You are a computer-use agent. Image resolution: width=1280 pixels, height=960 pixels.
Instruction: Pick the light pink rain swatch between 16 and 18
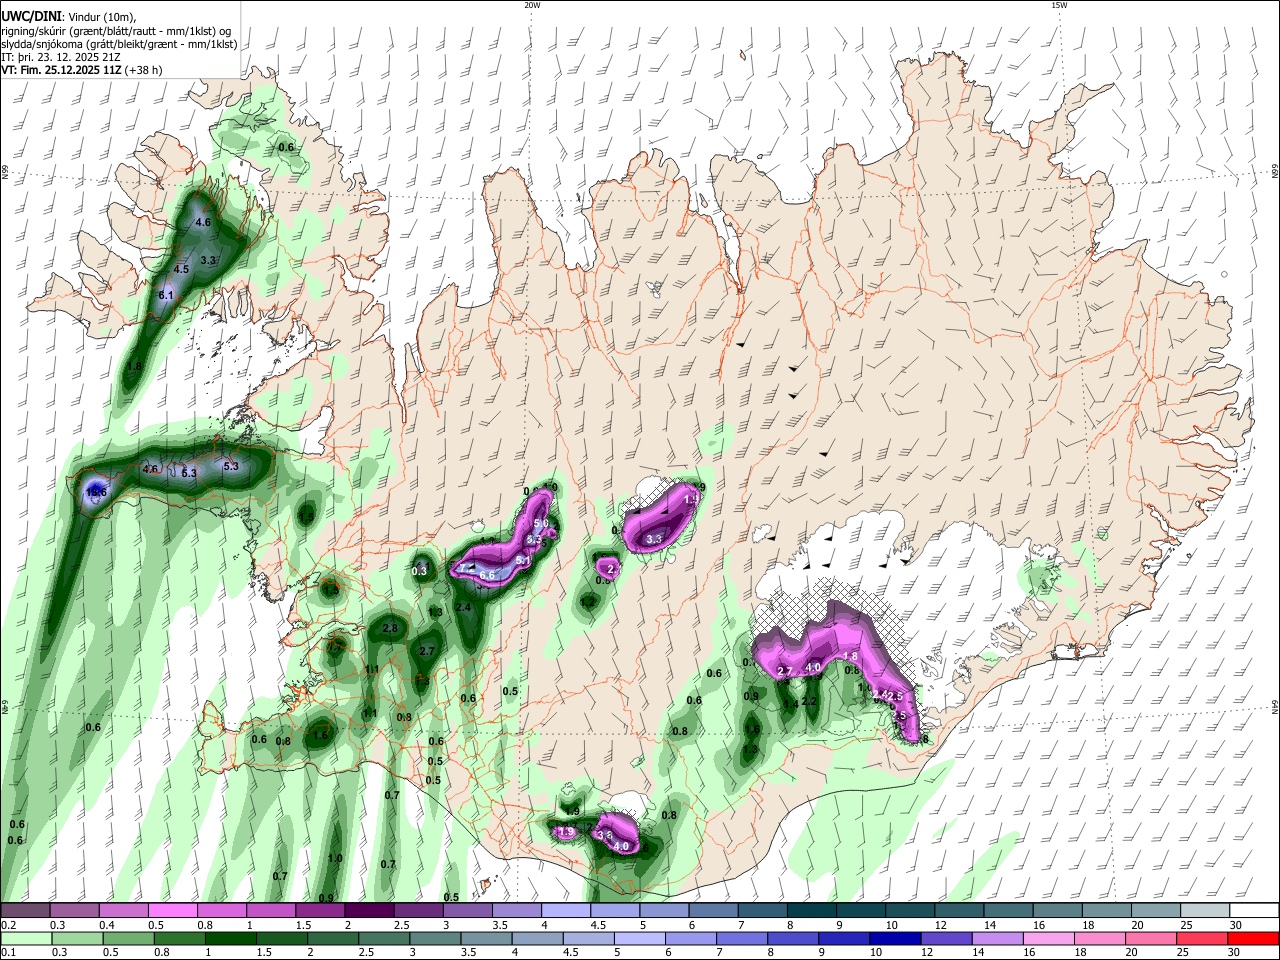1048,938
